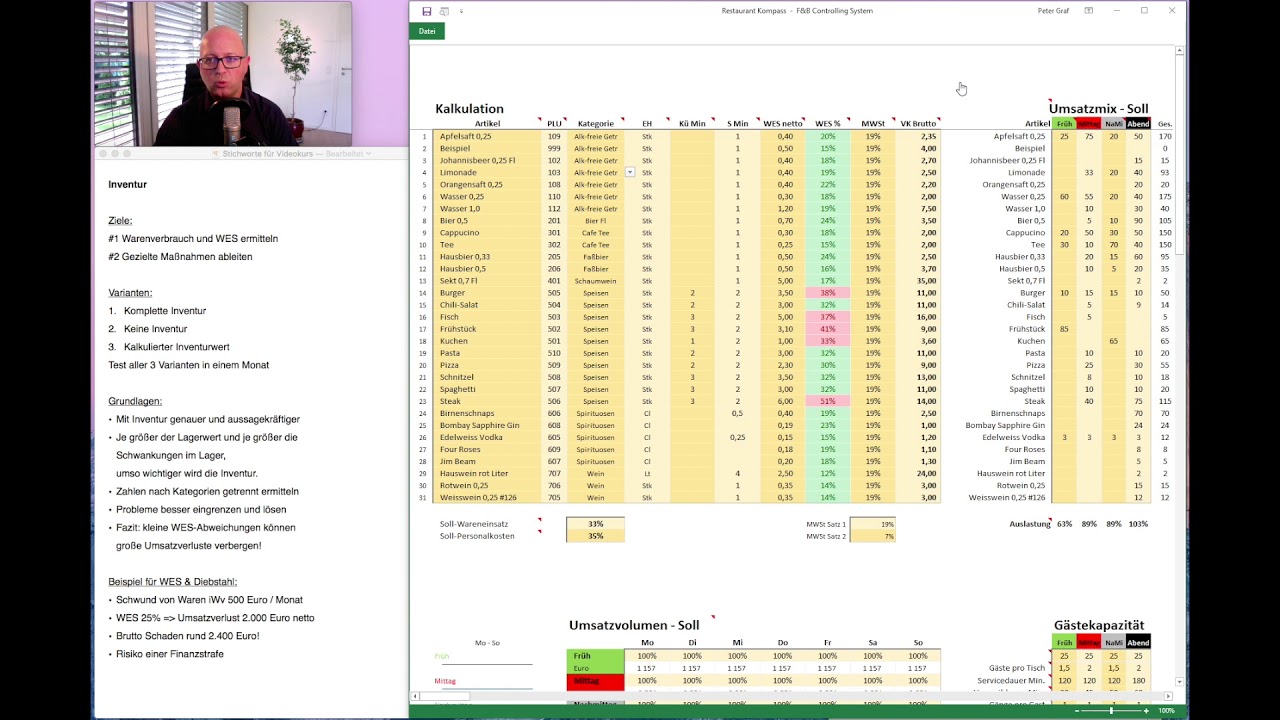Click Steak WES % cell showing 51%
Image resolution: width=1280 pixels, height=720 pixels.
(x=827, y=401)
